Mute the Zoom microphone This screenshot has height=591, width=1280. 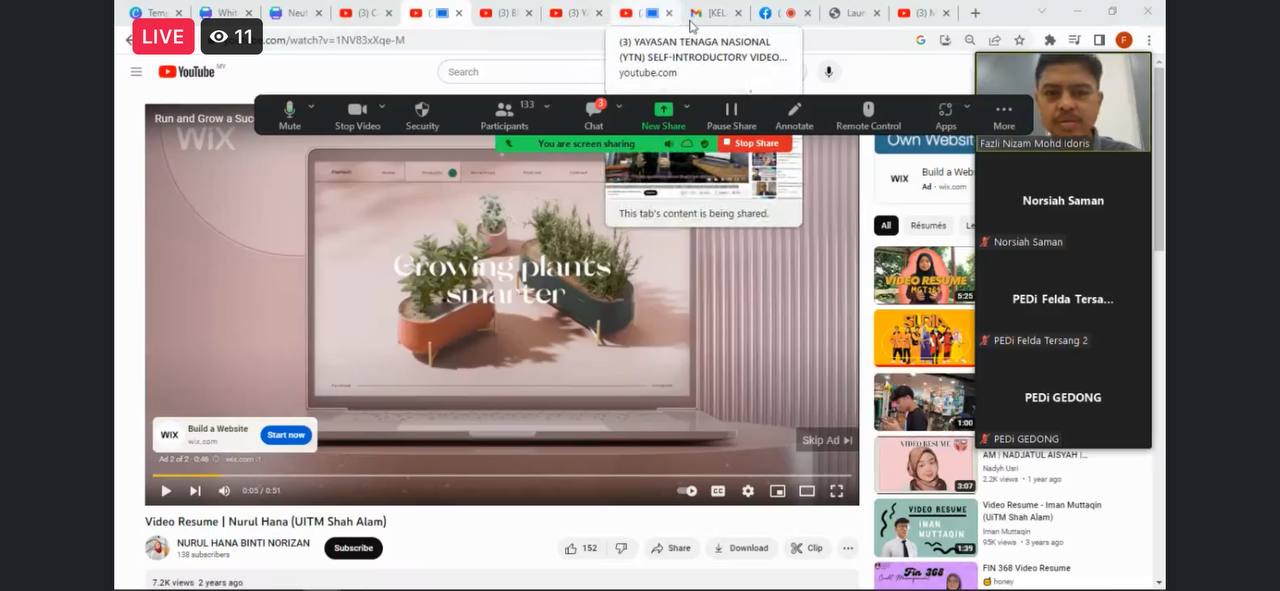click(289, 110)
